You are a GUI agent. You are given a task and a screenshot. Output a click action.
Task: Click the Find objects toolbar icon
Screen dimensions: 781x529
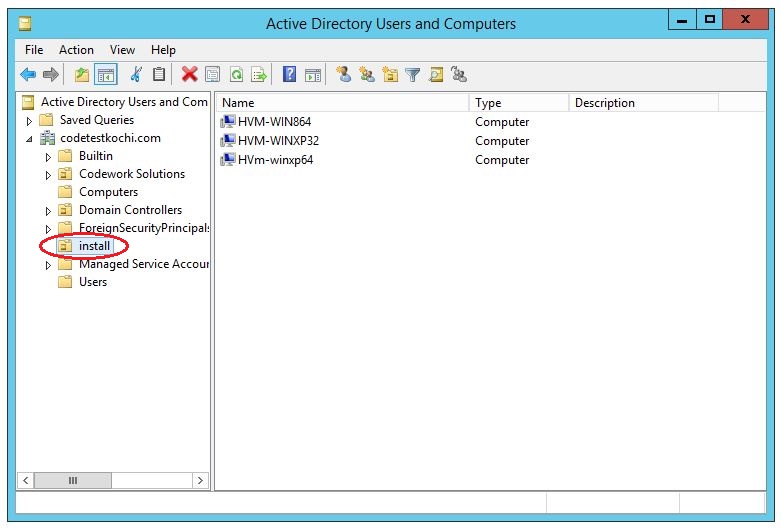coord(436,75)
